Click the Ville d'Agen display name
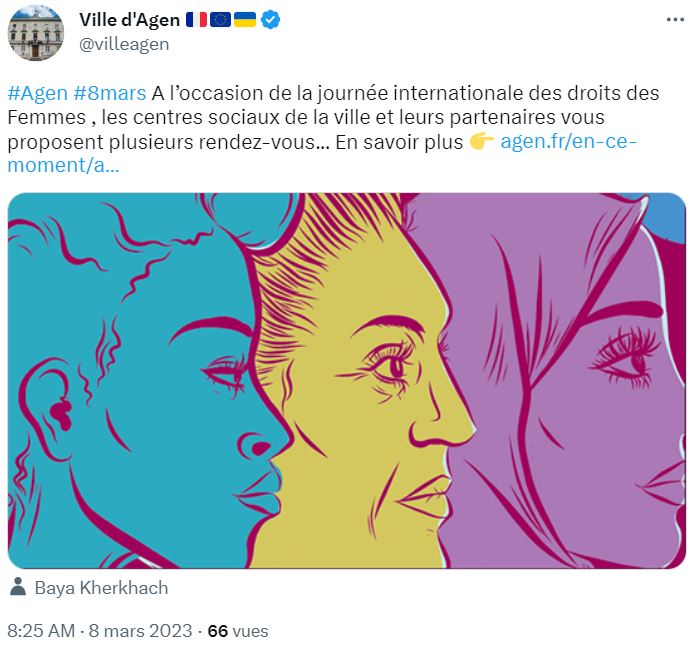The image size is (700, 646). pos(129,20)
